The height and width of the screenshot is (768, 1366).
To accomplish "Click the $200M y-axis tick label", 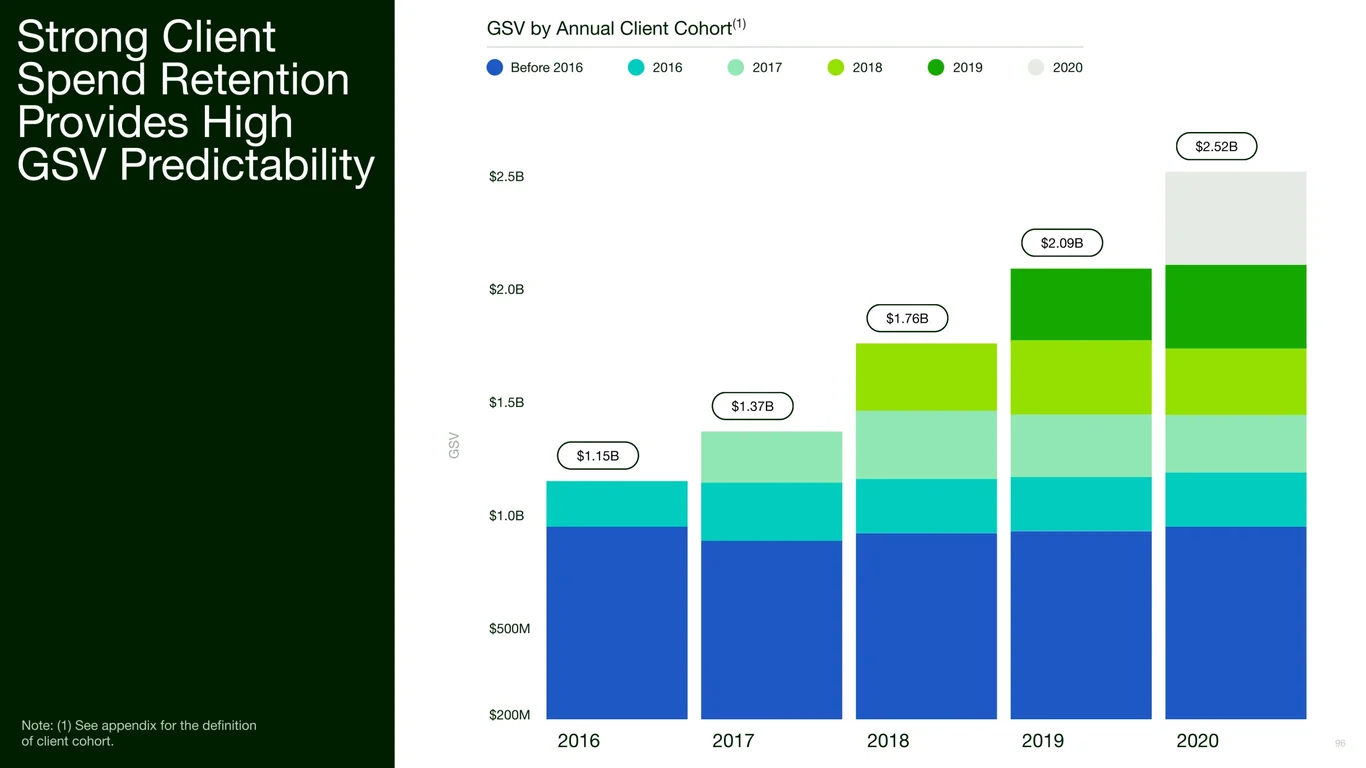I will [509, 715].
